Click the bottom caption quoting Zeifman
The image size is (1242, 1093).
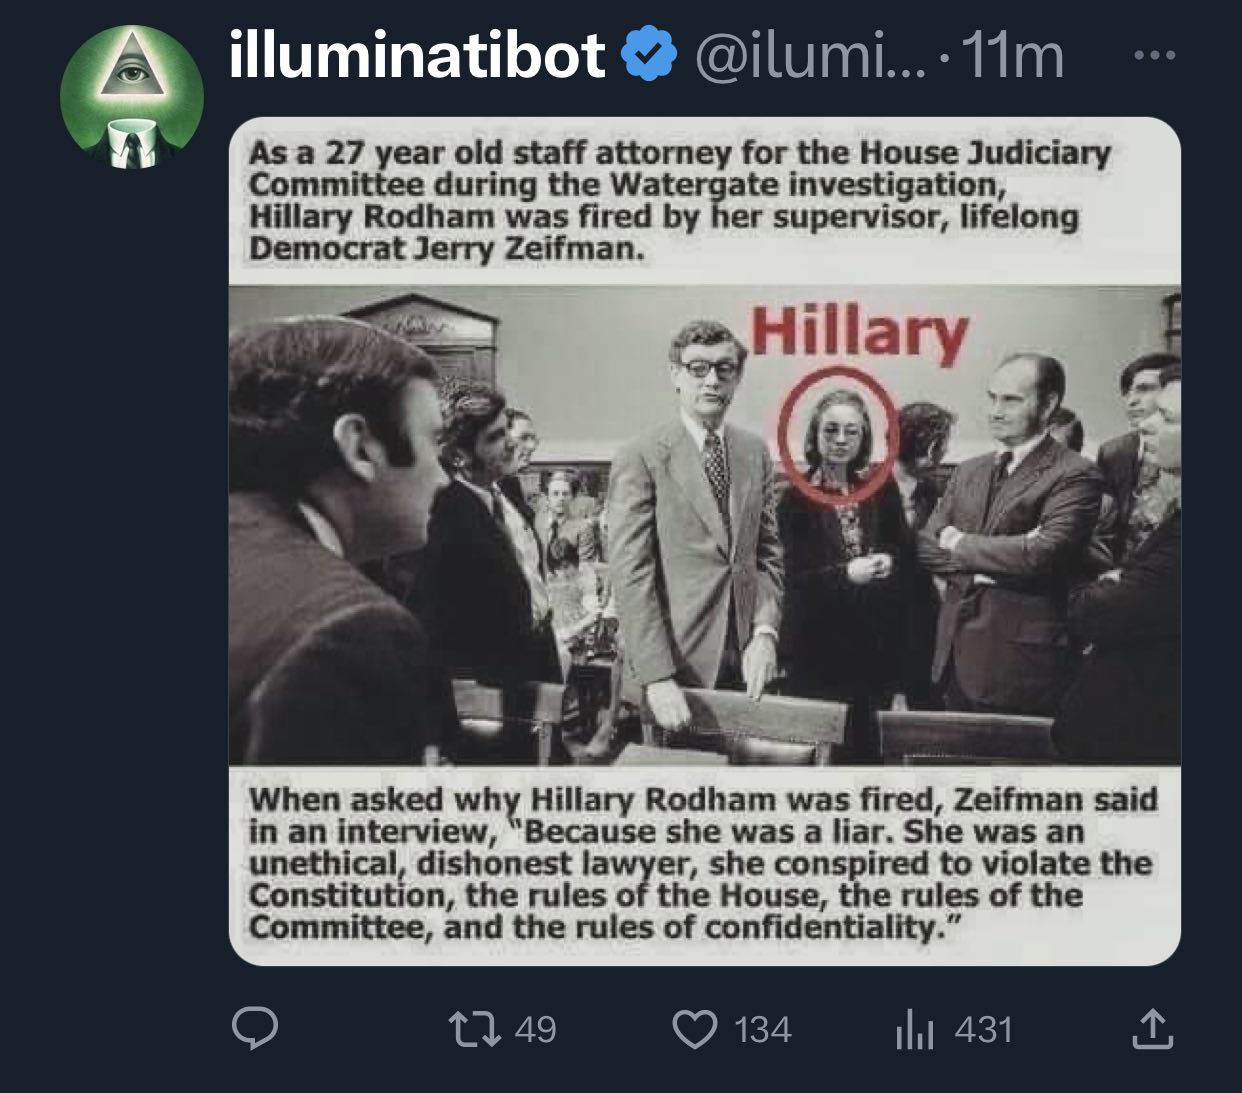point(700,863)
